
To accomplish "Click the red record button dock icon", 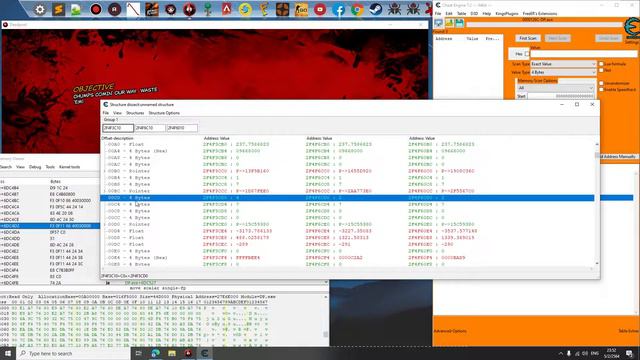I will point(96,9).
